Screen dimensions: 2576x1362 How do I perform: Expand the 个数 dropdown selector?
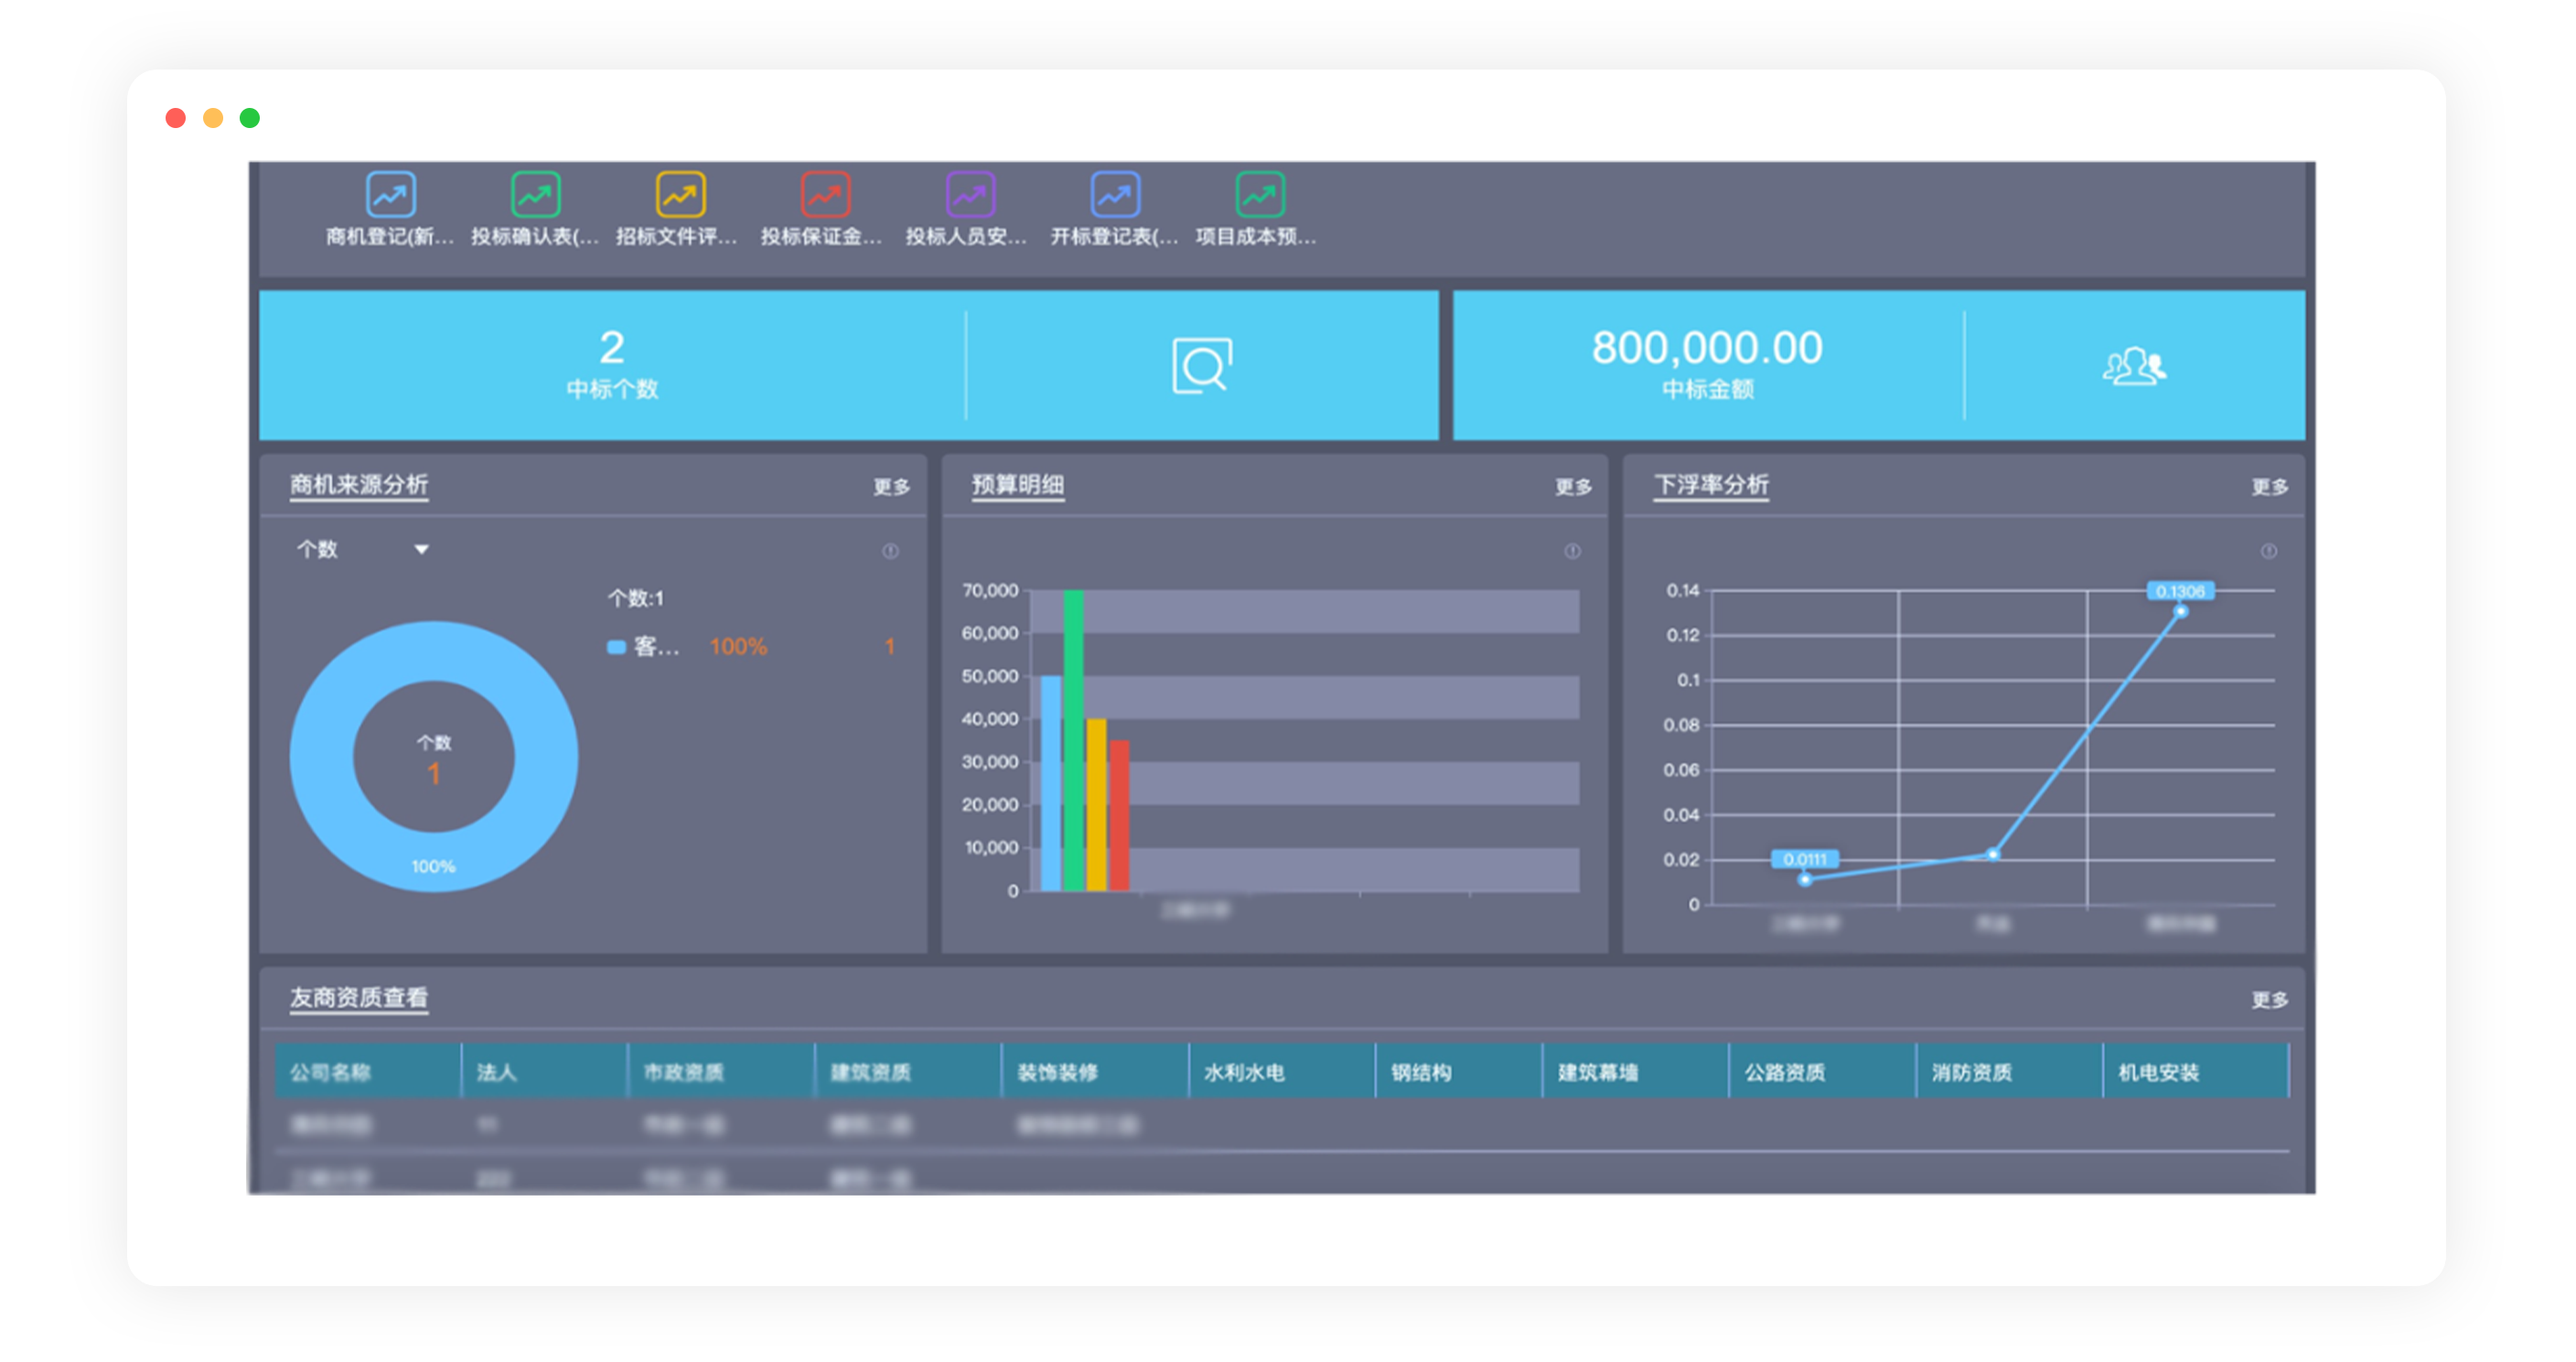tap(421, 549)
